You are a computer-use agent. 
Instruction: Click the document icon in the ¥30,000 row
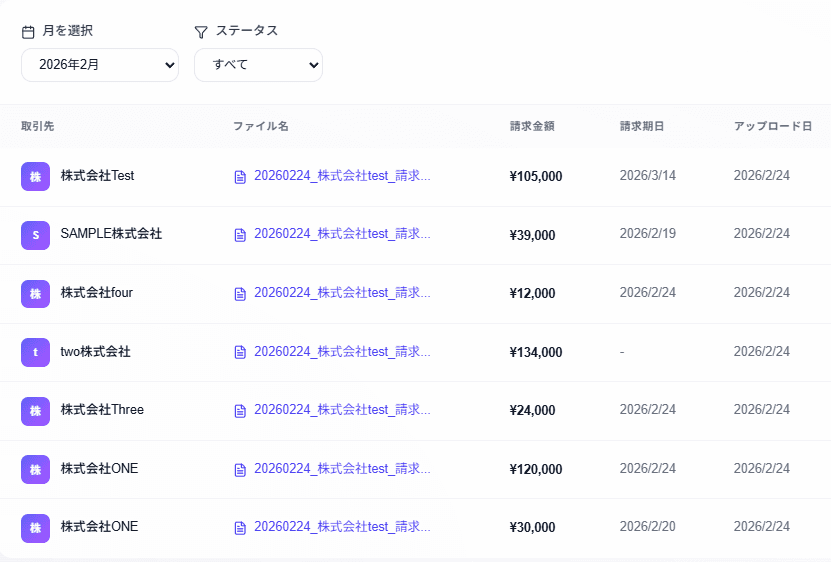coord(240,528)
